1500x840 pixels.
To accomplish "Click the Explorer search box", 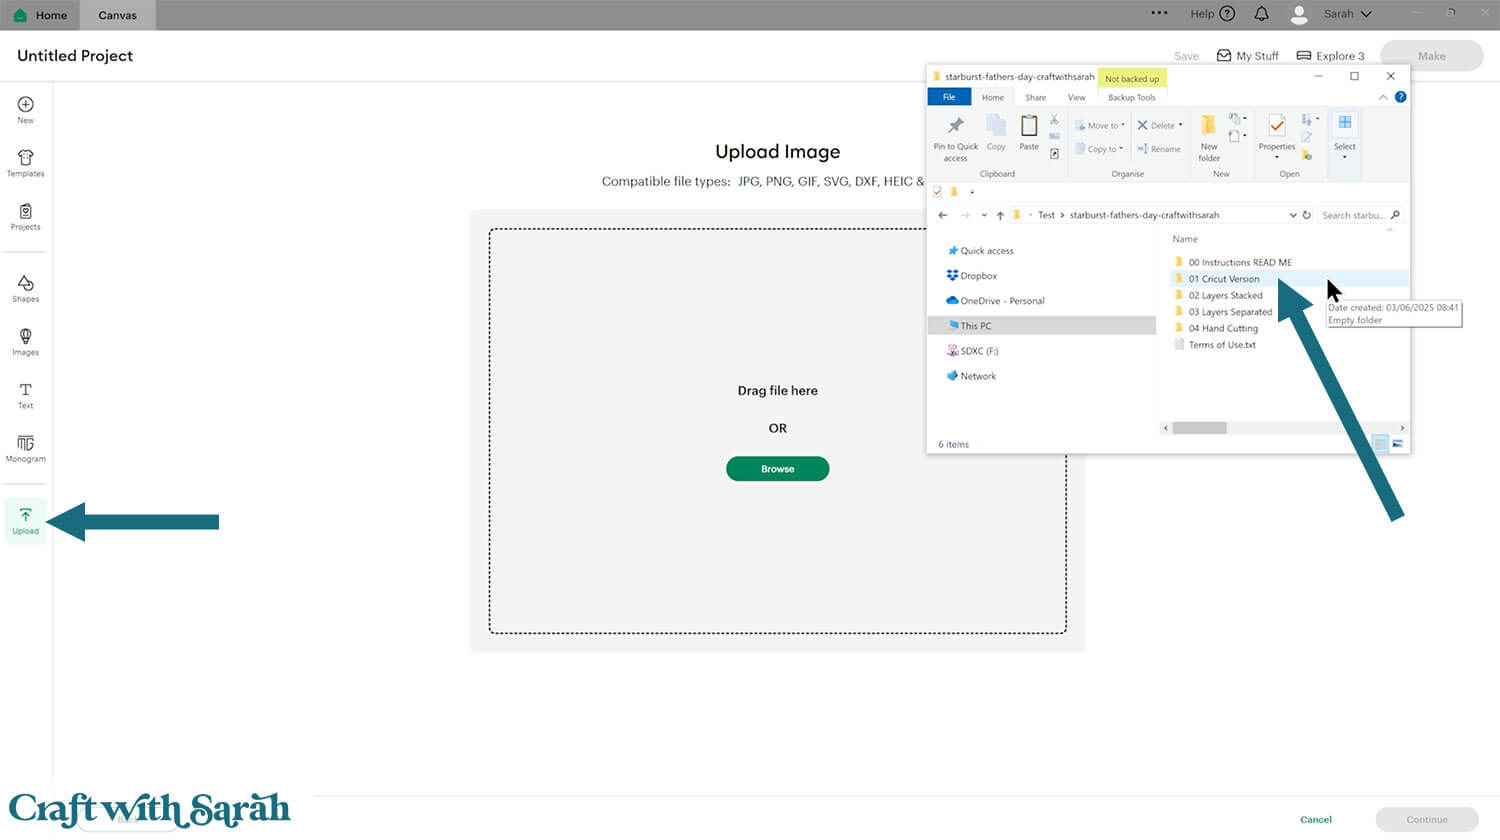I will [x=1360, y=215].
